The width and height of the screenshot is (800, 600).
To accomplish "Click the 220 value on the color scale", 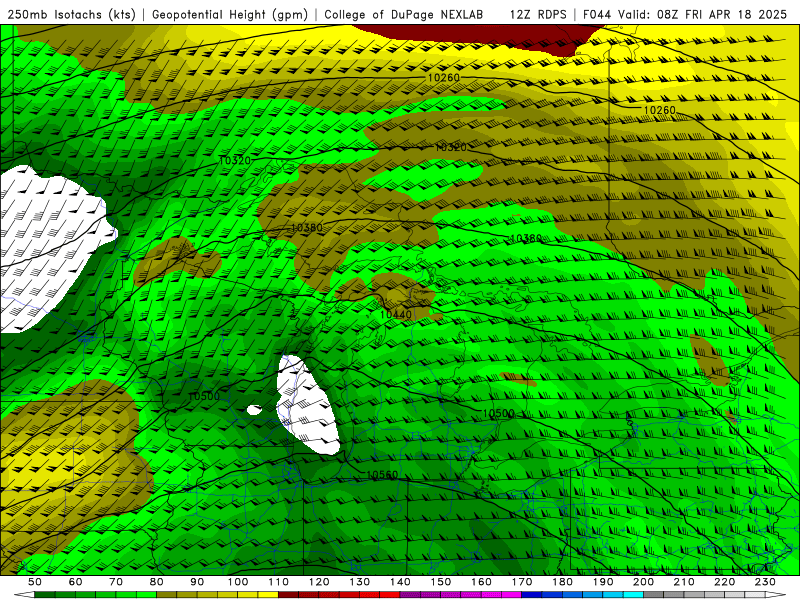I will 724,582.
